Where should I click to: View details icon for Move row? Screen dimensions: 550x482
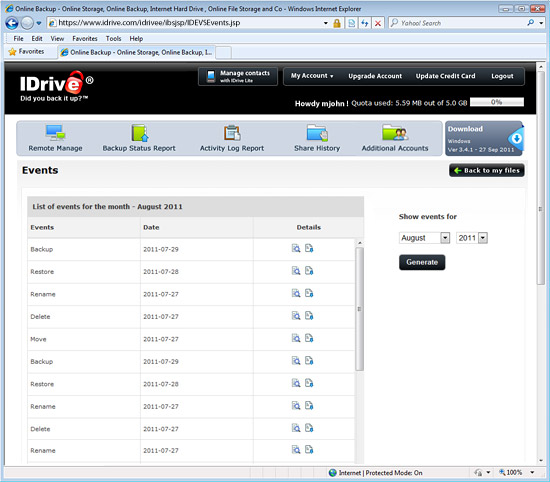[296, 338]
